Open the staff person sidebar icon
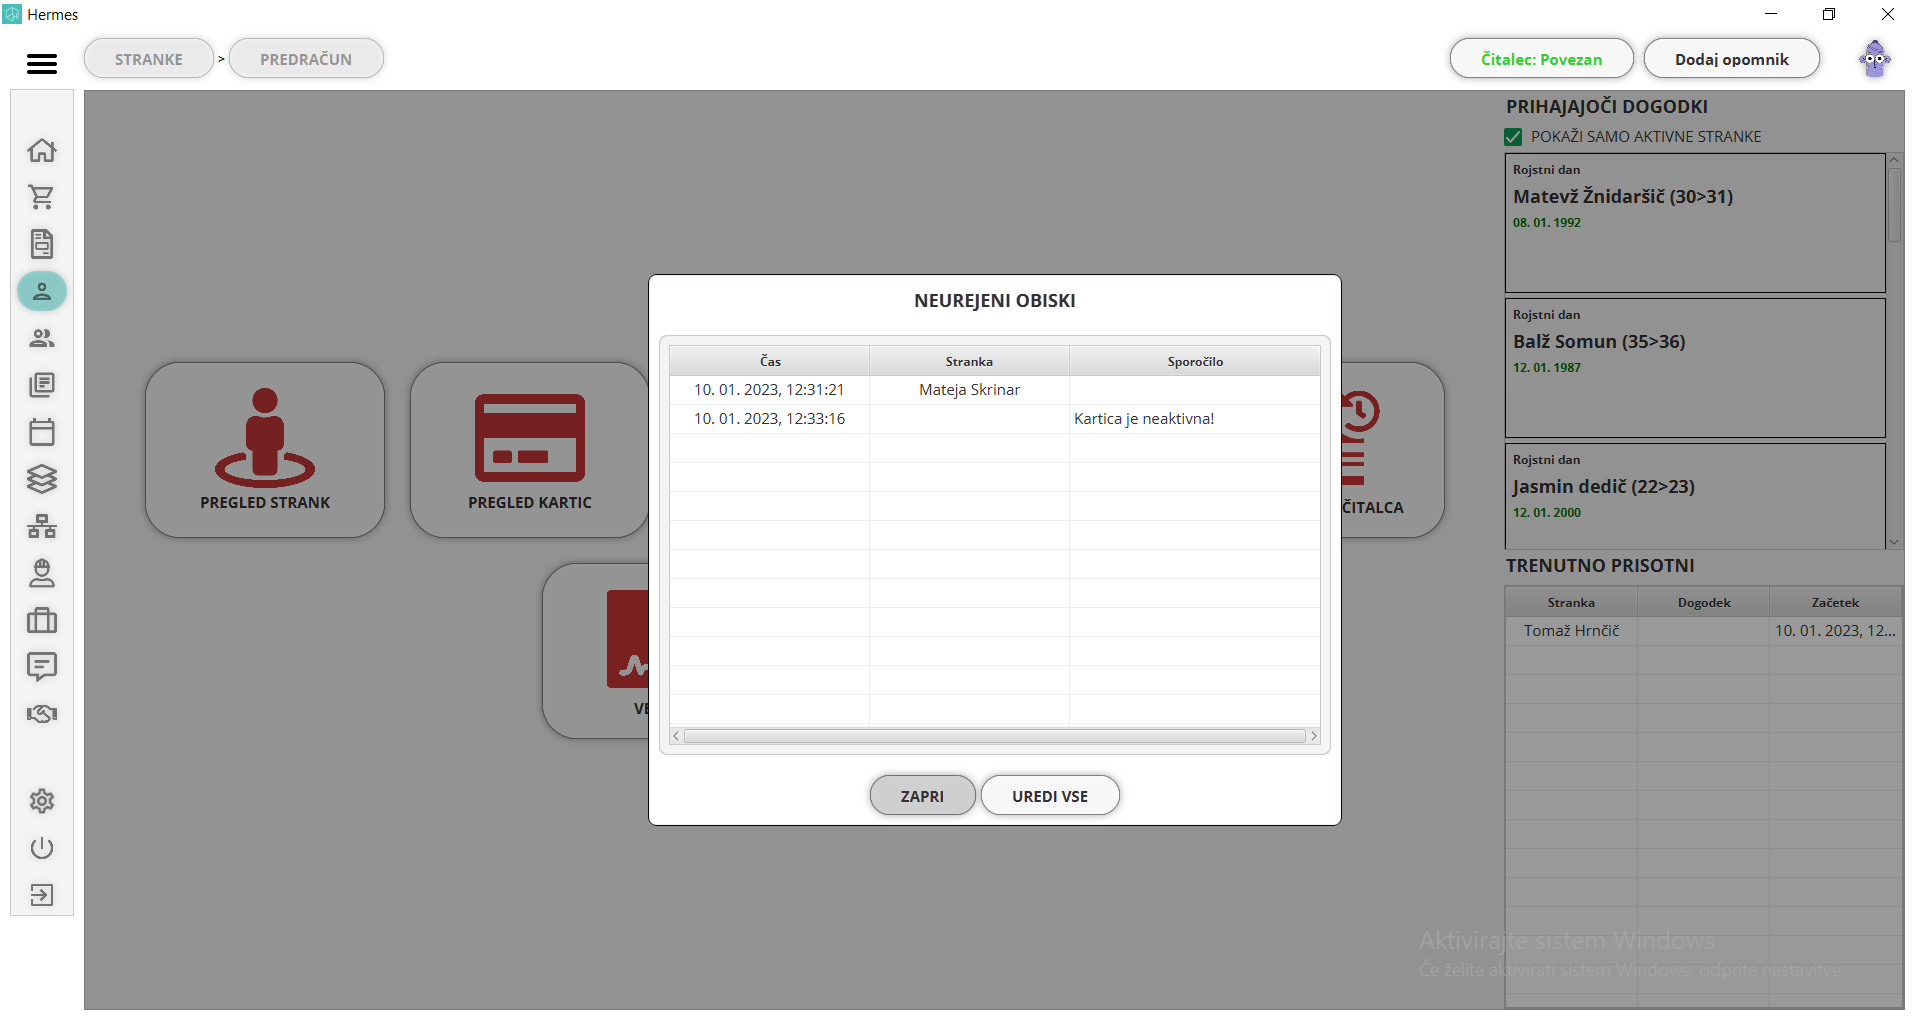 pyautogui.click(x=42, y=573)
